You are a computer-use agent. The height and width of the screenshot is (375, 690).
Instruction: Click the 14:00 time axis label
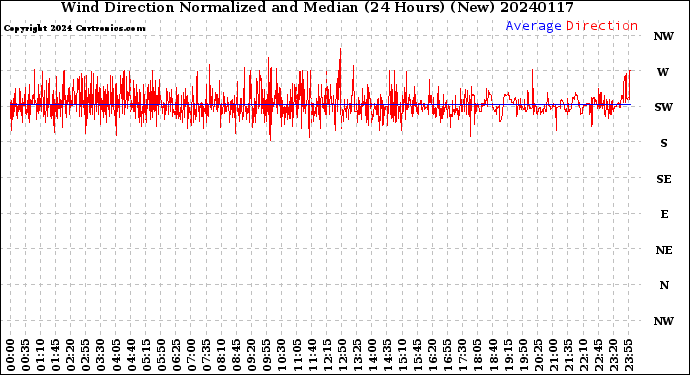(x=372, y=355)
